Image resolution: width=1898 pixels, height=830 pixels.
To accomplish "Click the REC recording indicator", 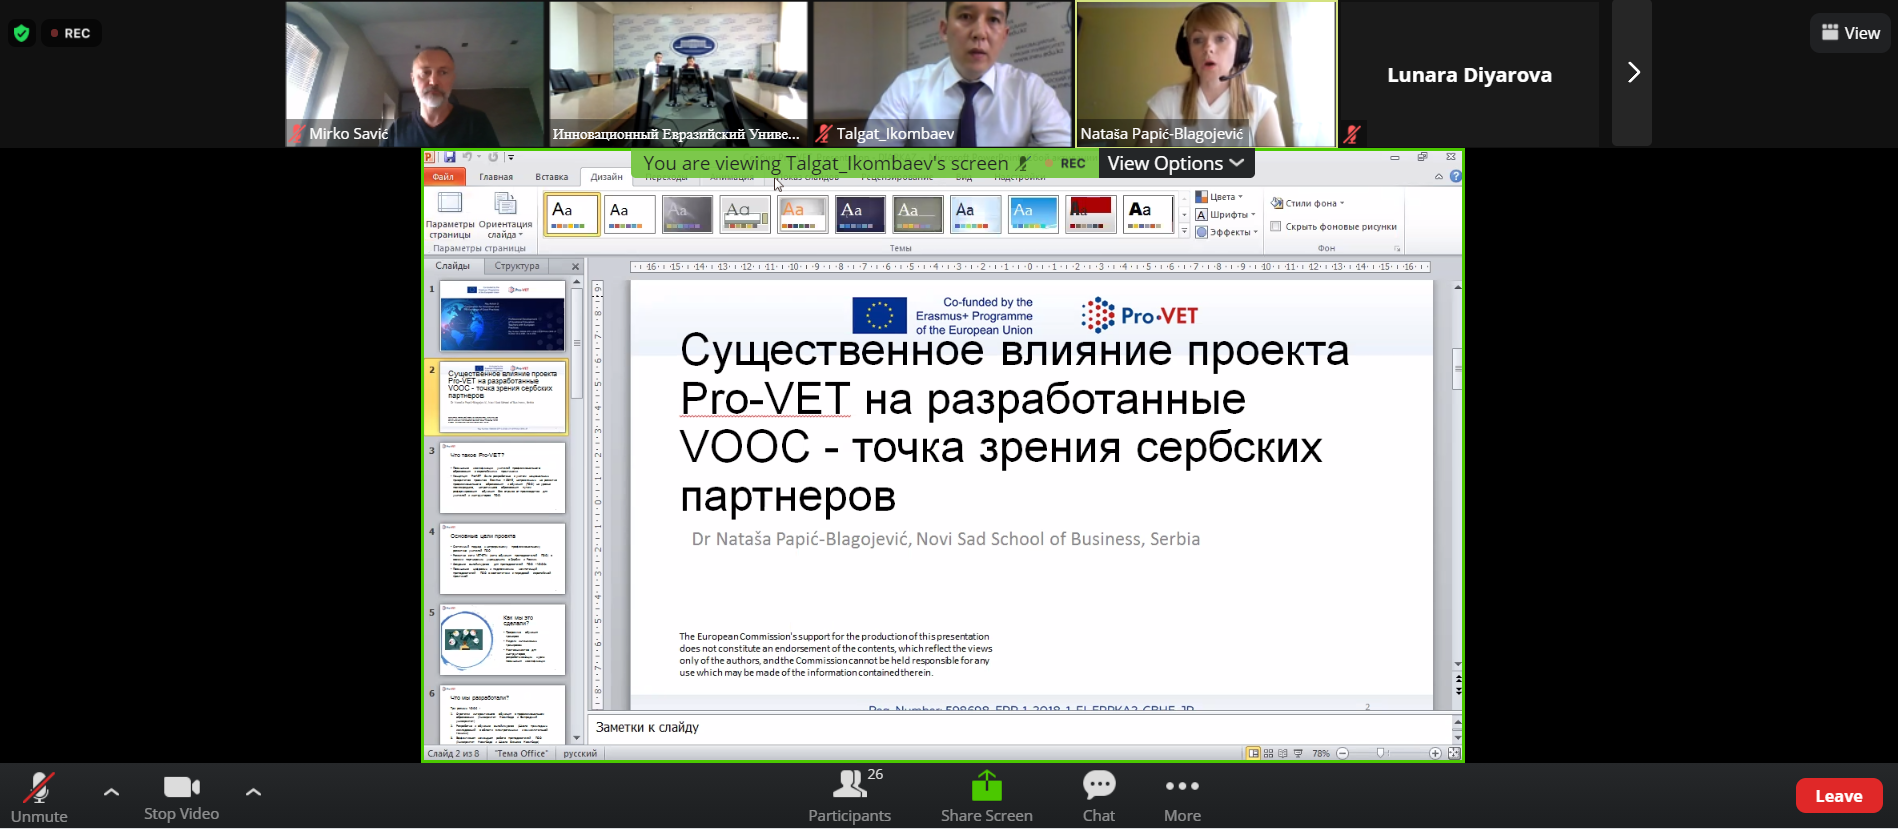I will point(70,33).
